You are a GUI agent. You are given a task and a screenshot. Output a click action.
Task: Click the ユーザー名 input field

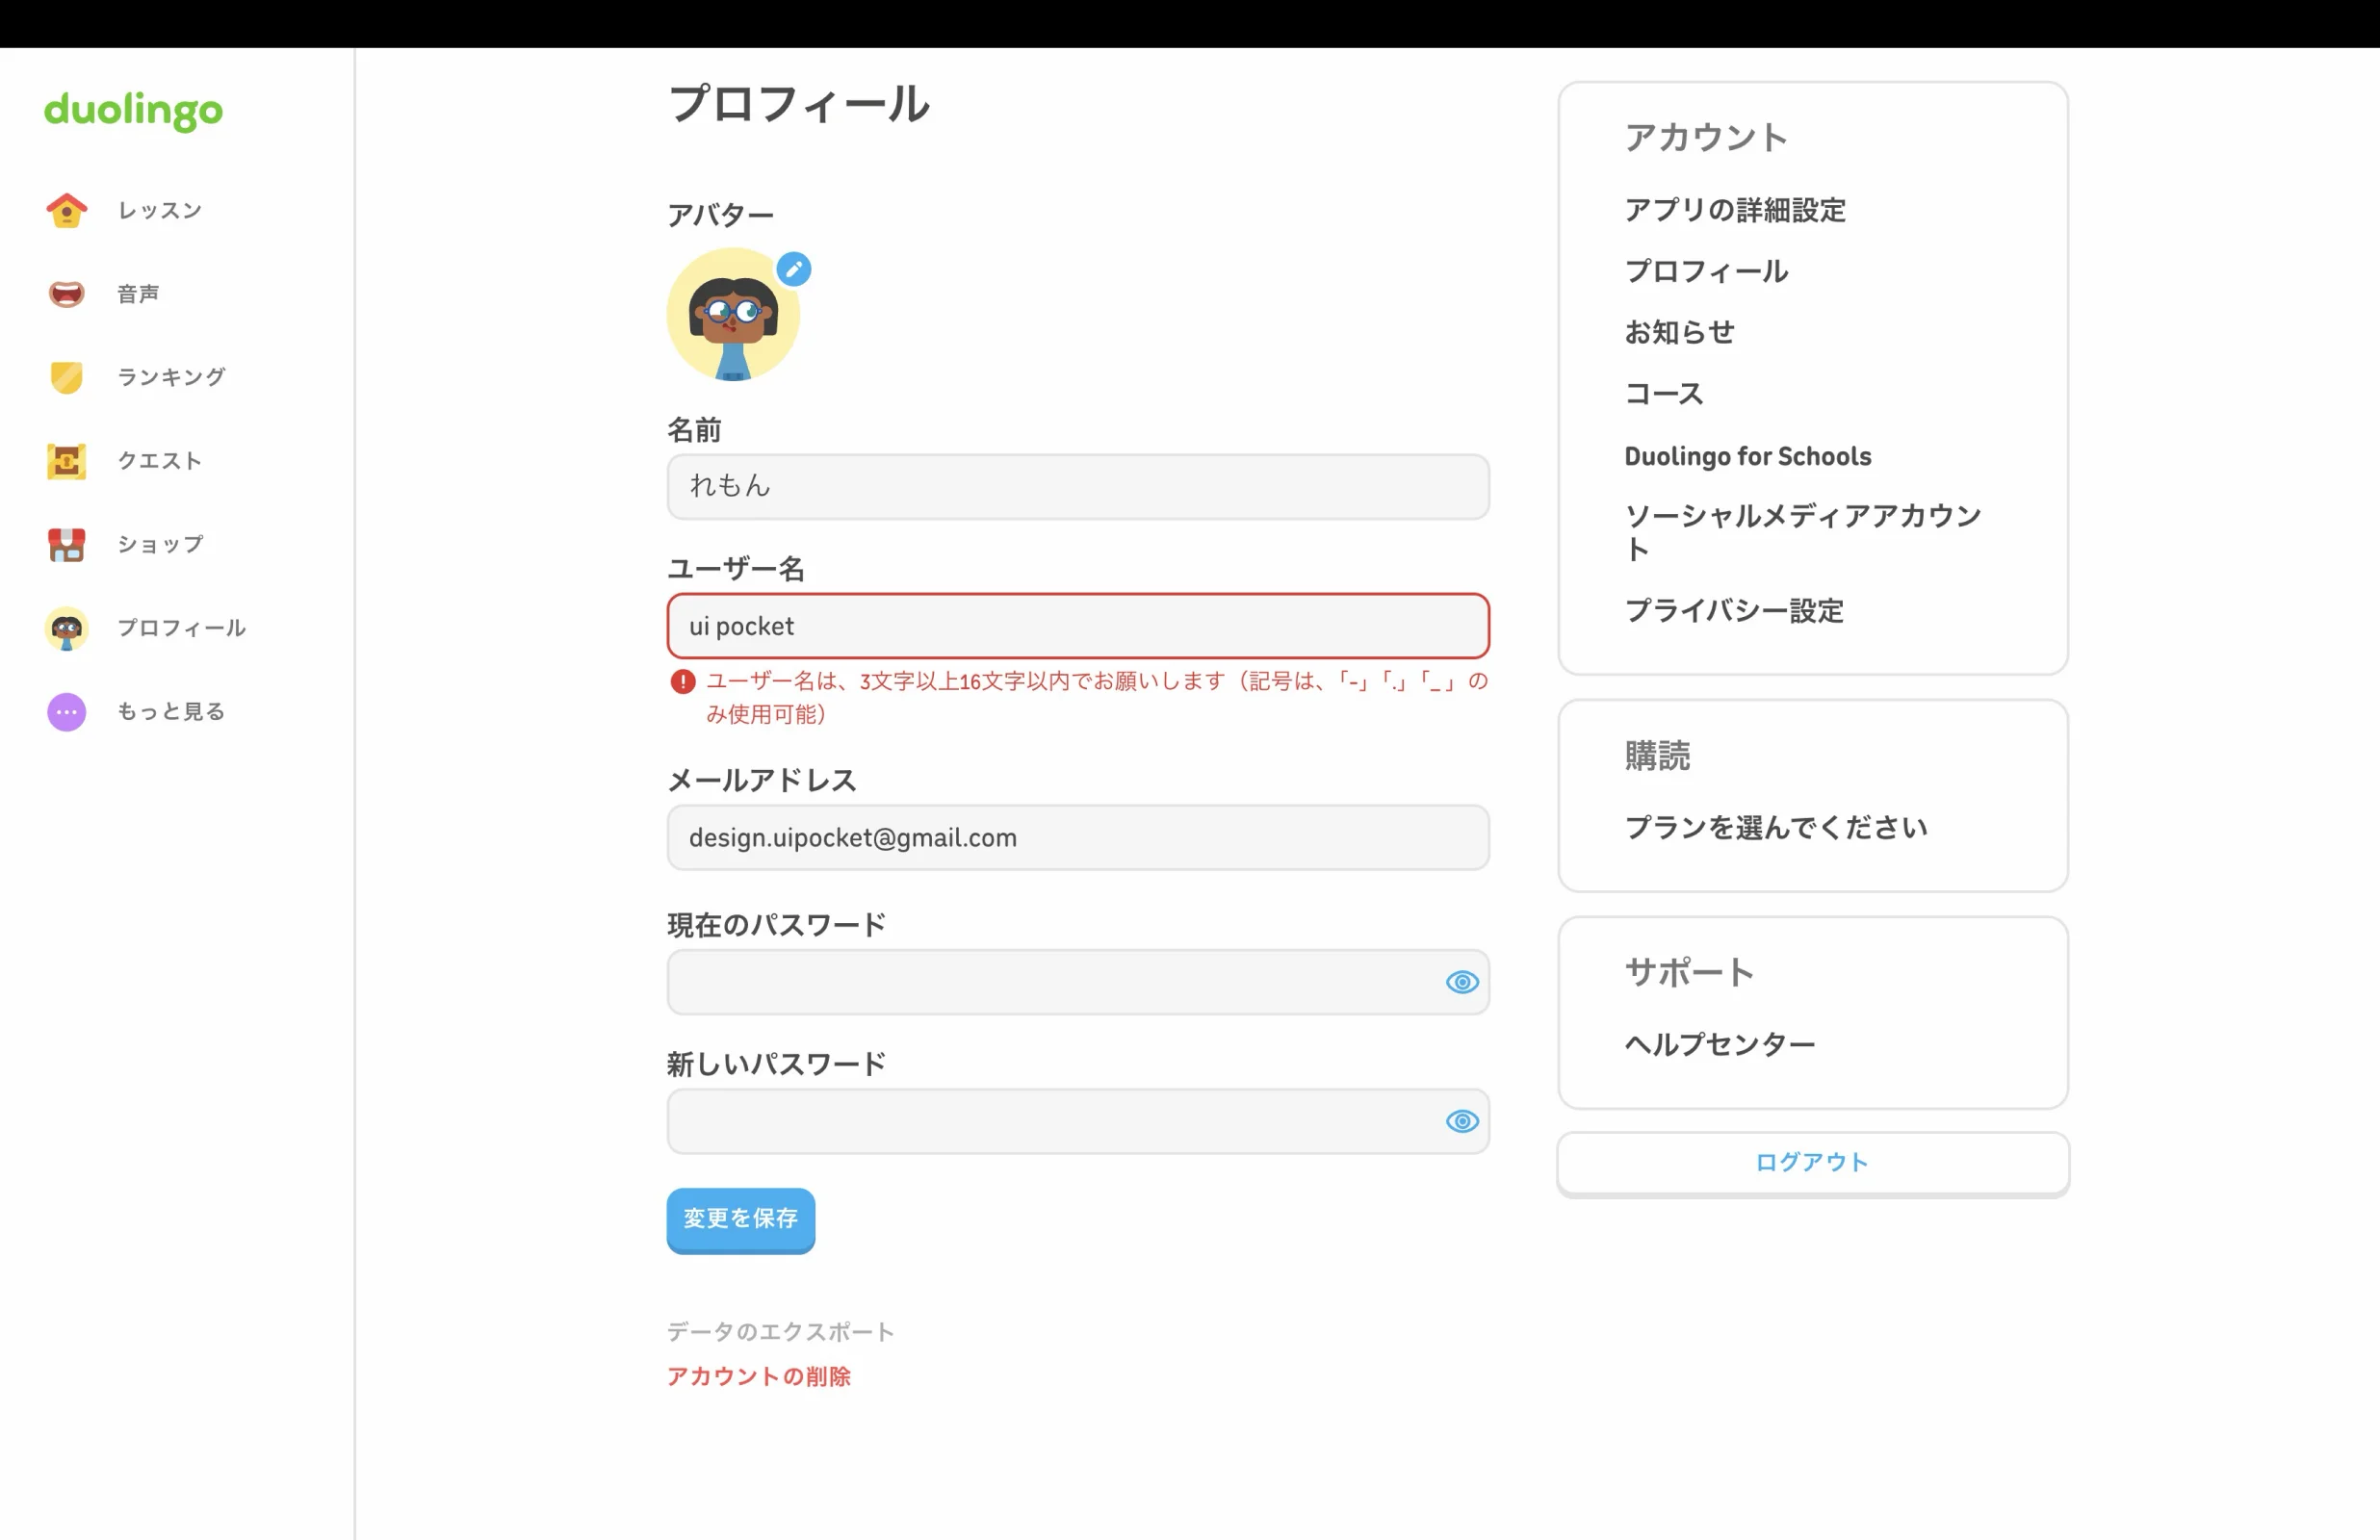[x=1078, y=626]
